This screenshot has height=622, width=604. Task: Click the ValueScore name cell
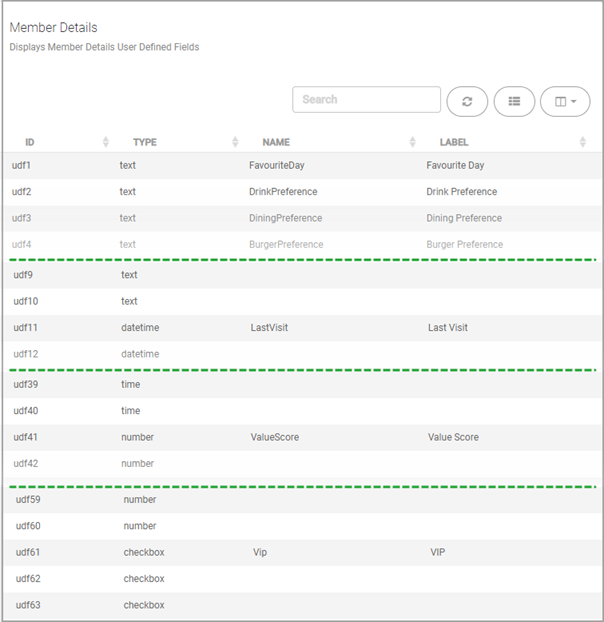pos(275,438)
